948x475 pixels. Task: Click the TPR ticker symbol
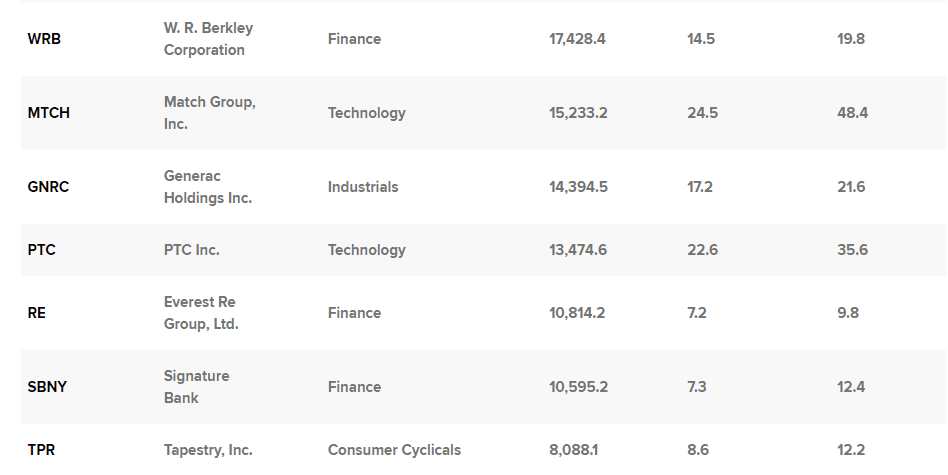[x=41, y=450]
